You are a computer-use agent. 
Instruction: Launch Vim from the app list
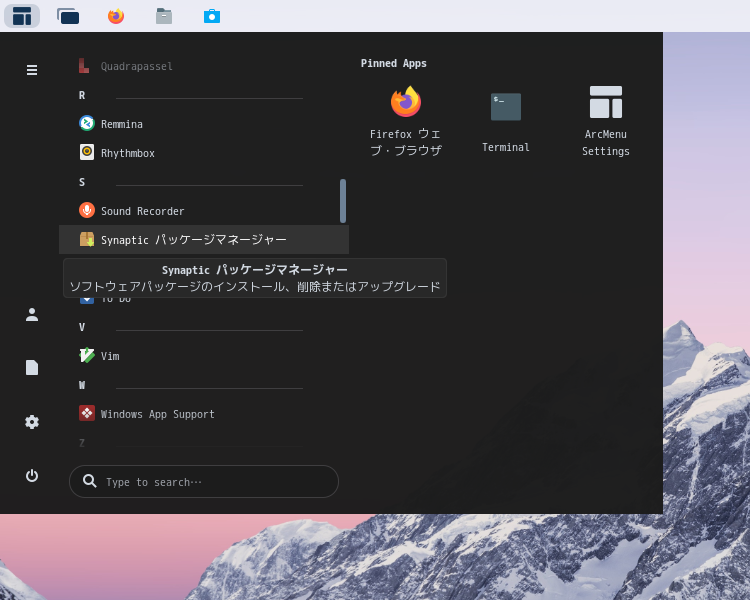coord(204,356)
